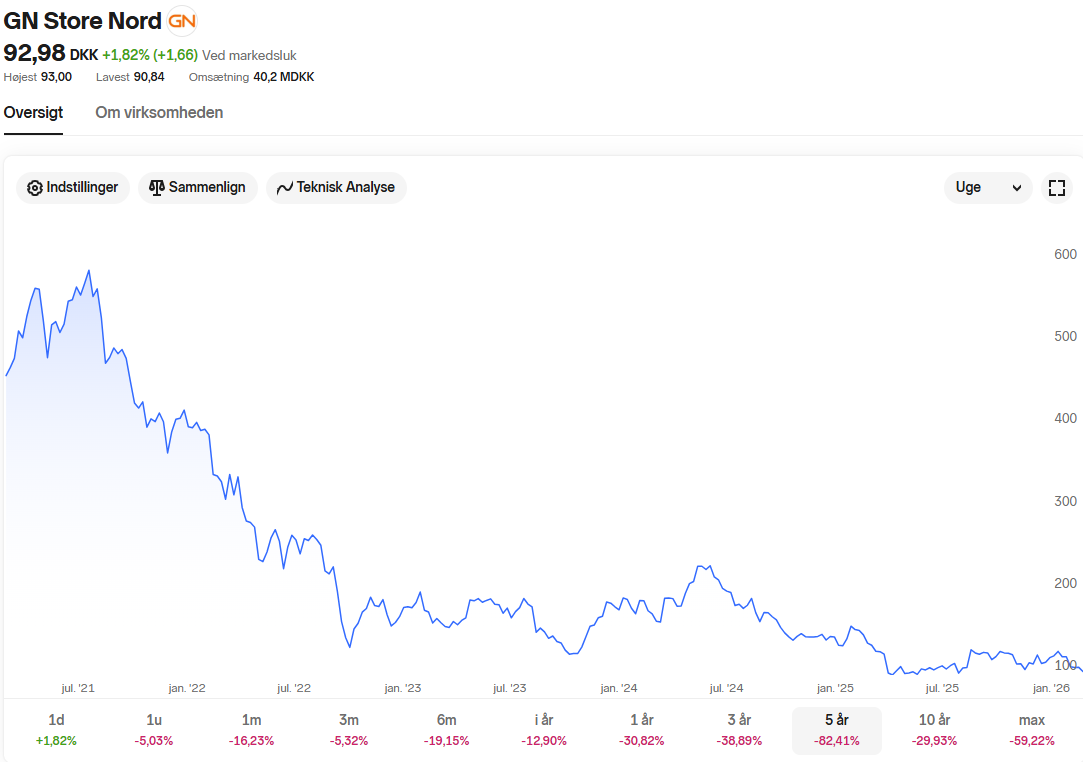Click the 300 y-axis label

click(1065, 502)
